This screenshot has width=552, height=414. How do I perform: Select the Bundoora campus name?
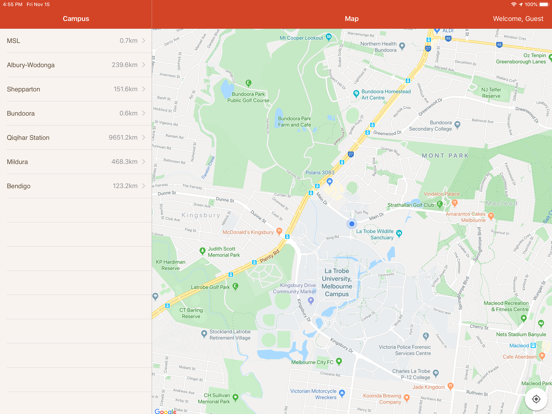click(20, 113)
